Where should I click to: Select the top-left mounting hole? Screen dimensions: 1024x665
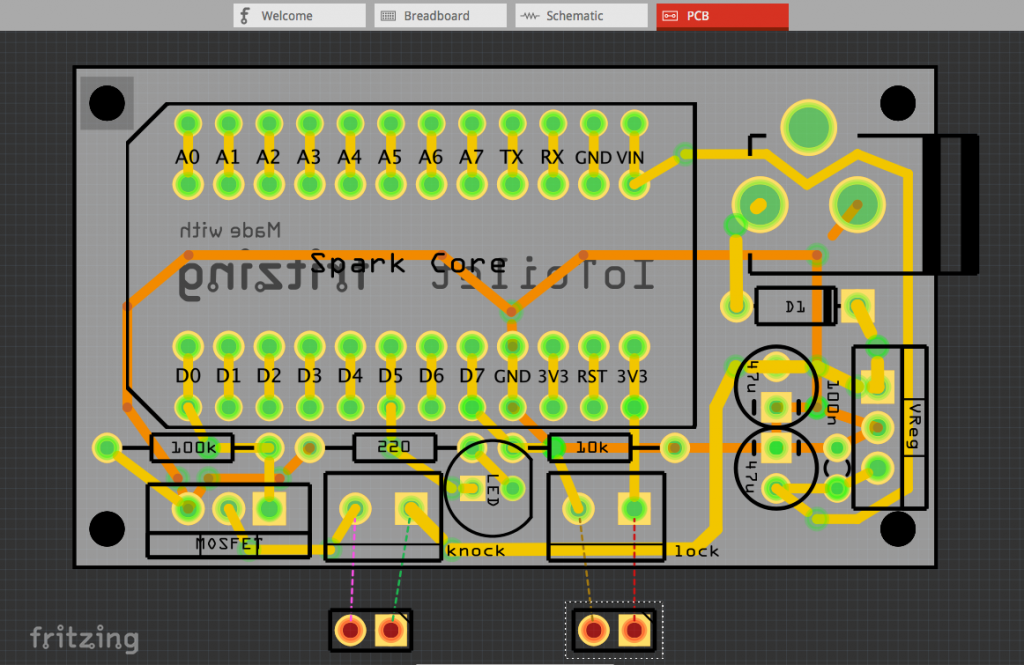tap(106, 103)
